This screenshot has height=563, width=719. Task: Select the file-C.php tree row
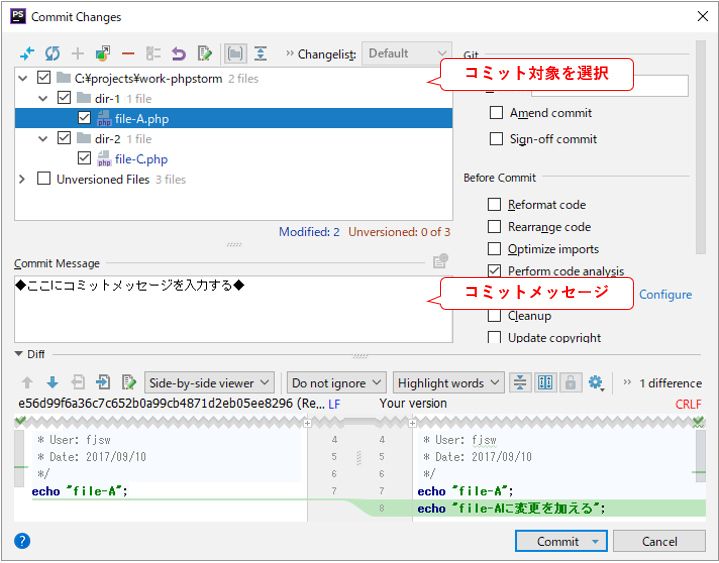click(233, 159)
